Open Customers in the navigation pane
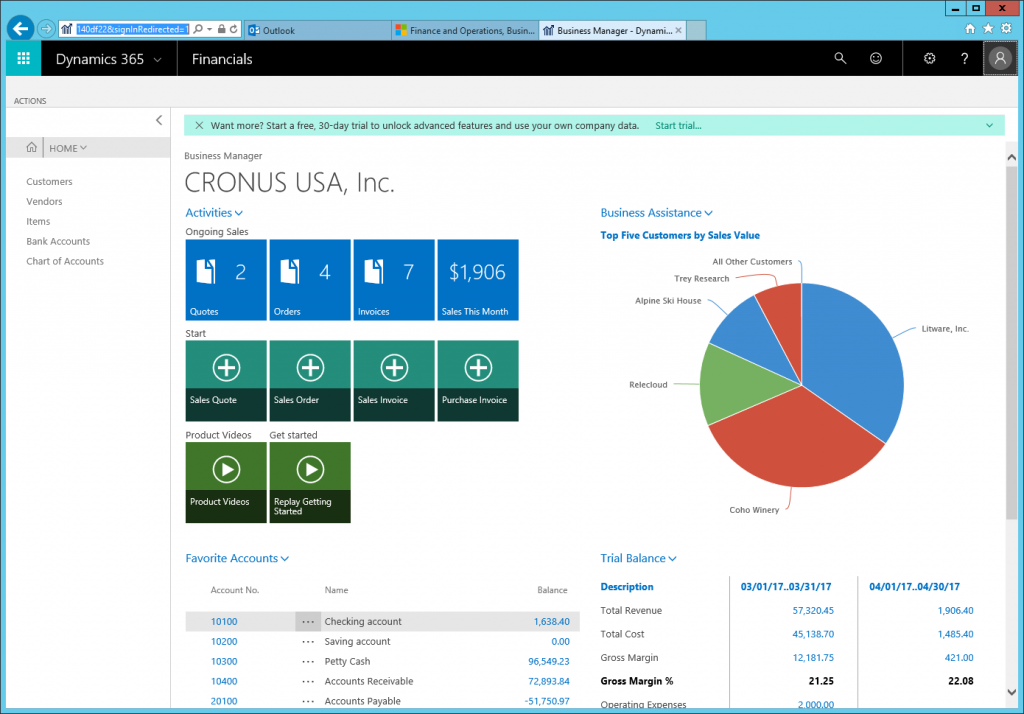Screen dimensions: 1024x714 coord(49,182)
